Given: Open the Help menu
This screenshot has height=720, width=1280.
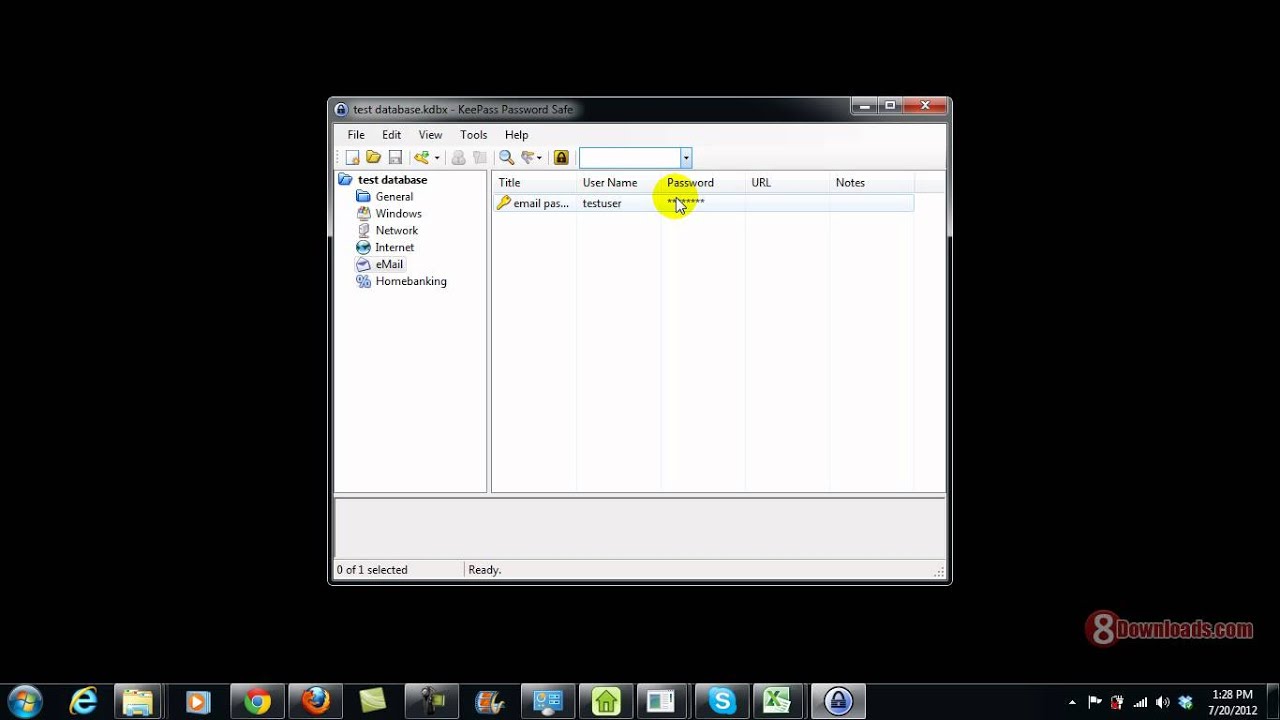Looking at the screenshot, I should click(516, 135).
